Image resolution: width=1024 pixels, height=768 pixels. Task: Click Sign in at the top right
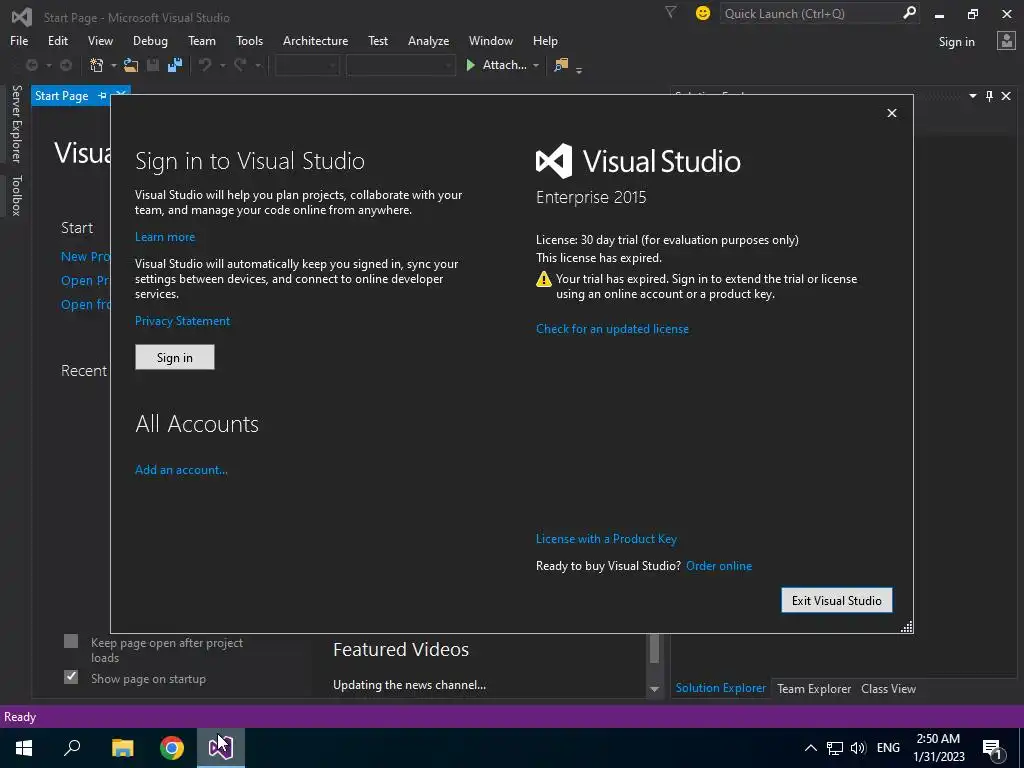pyautogui.click(x=956, y=42)
